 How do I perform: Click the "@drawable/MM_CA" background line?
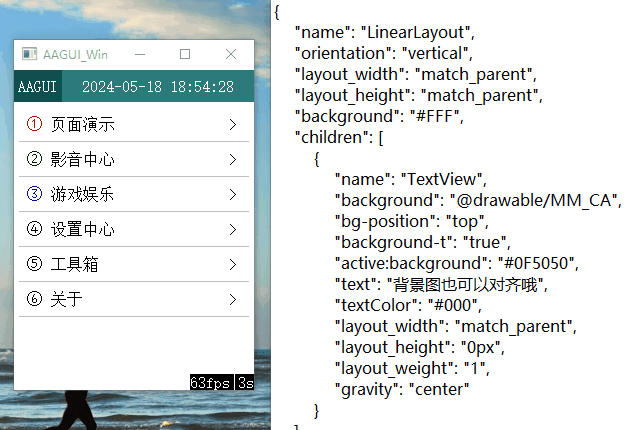click(x=478, y=201)
